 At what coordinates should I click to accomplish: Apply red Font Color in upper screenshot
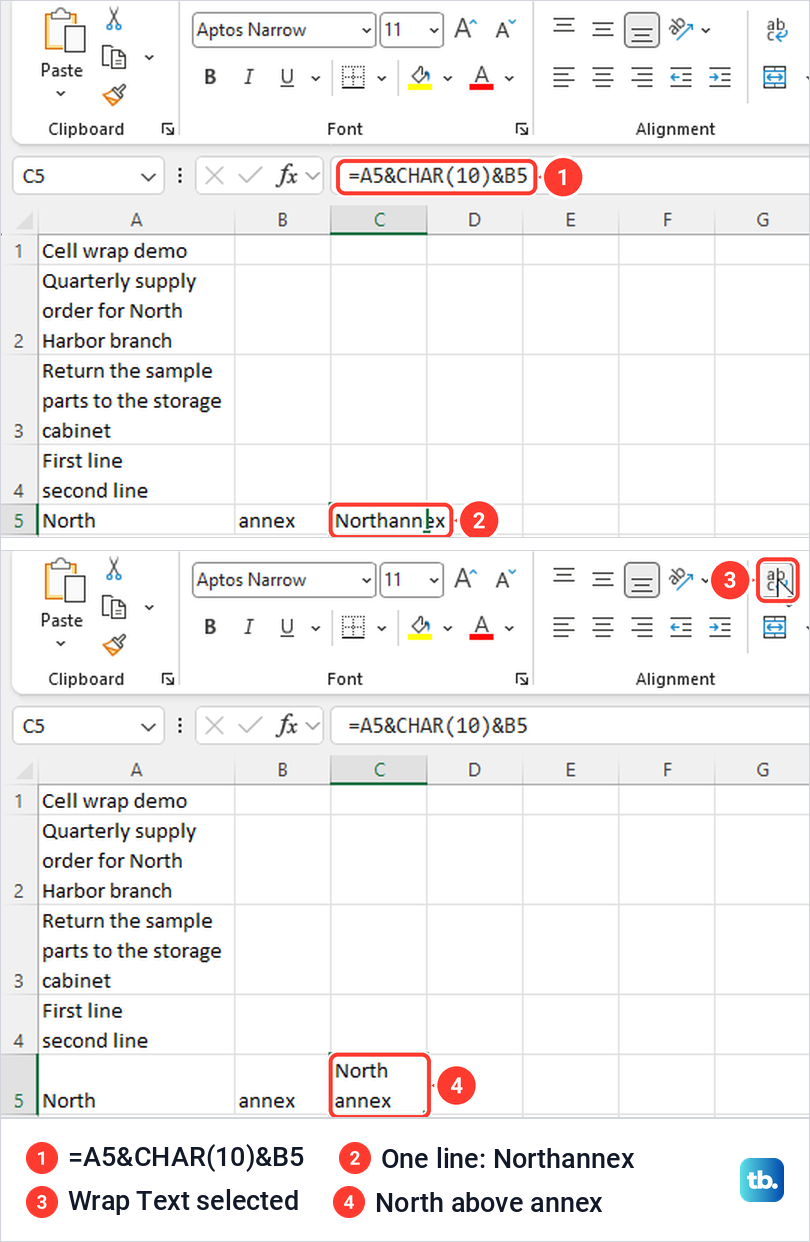(x=483, y=77)
